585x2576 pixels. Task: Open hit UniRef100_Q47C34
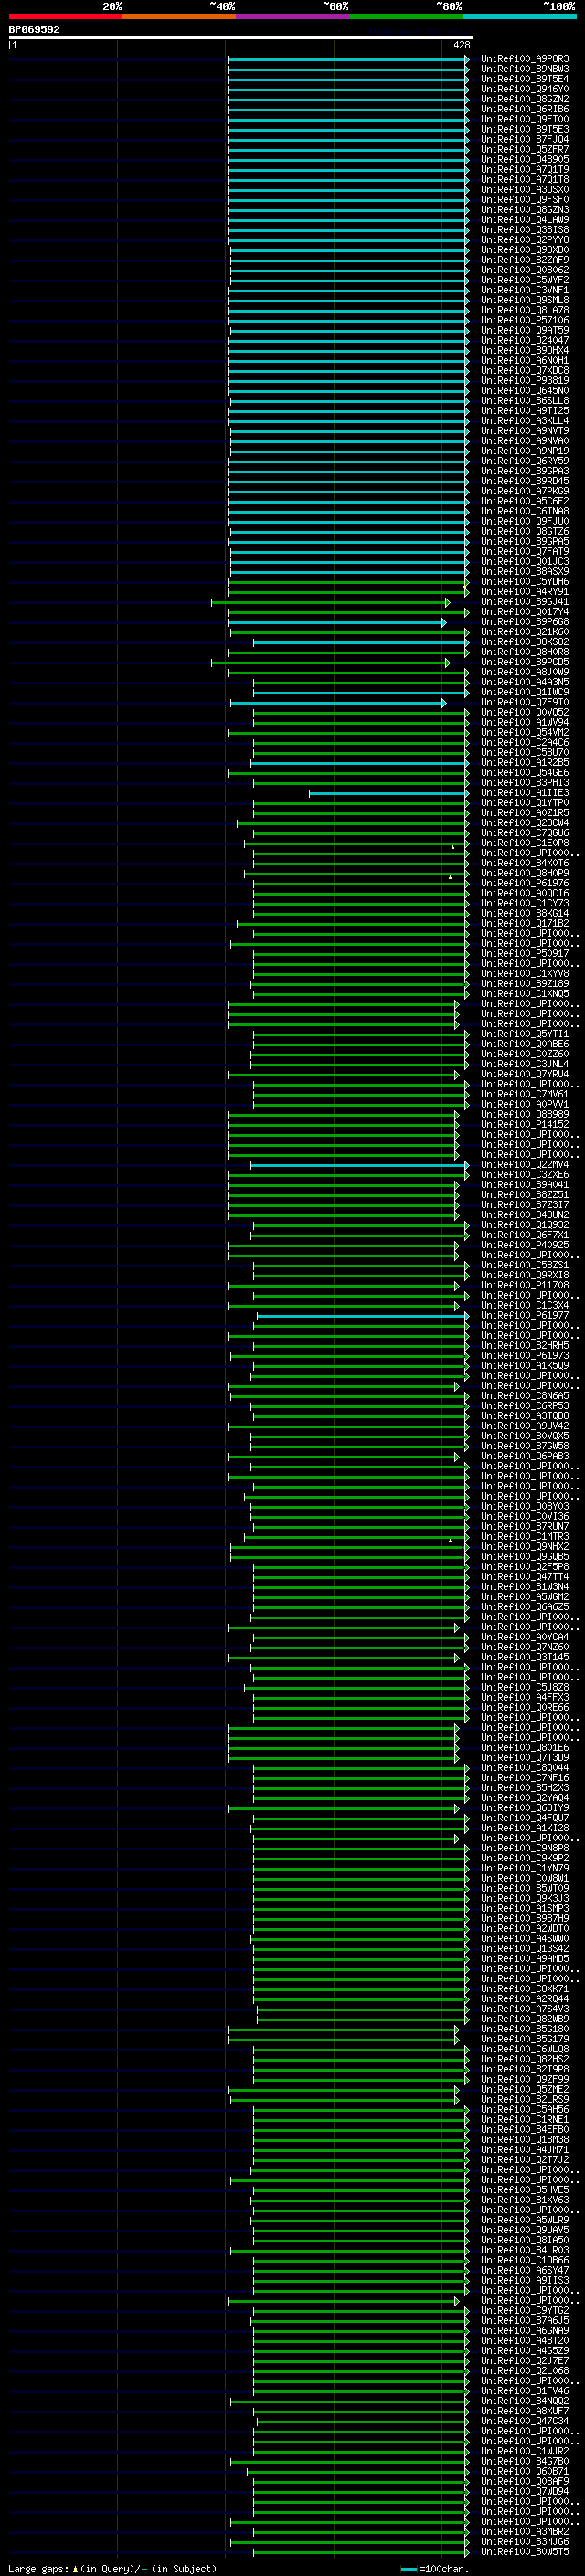coord(524,2421)
